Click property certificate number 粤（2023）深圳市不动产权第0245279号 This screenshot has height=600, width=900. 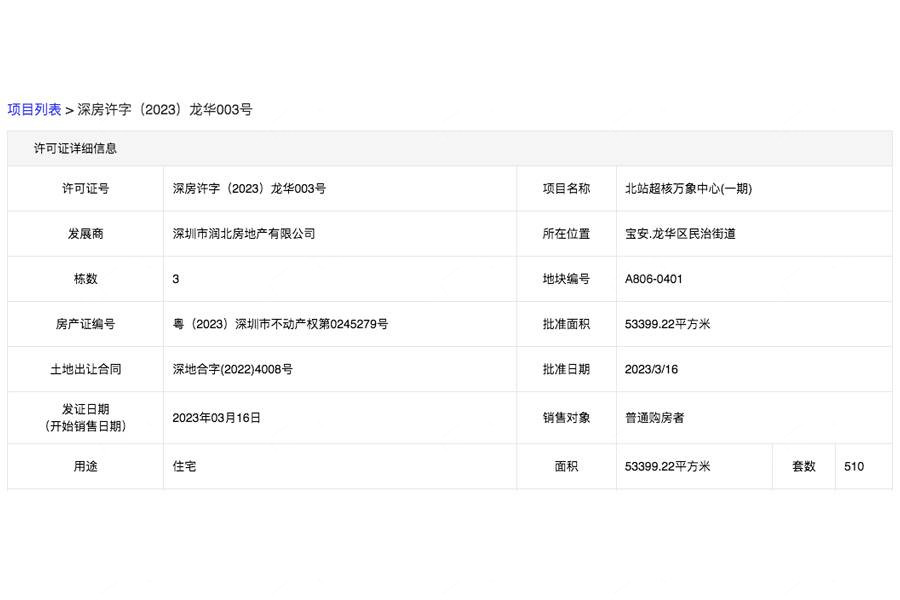pos(280,324)
